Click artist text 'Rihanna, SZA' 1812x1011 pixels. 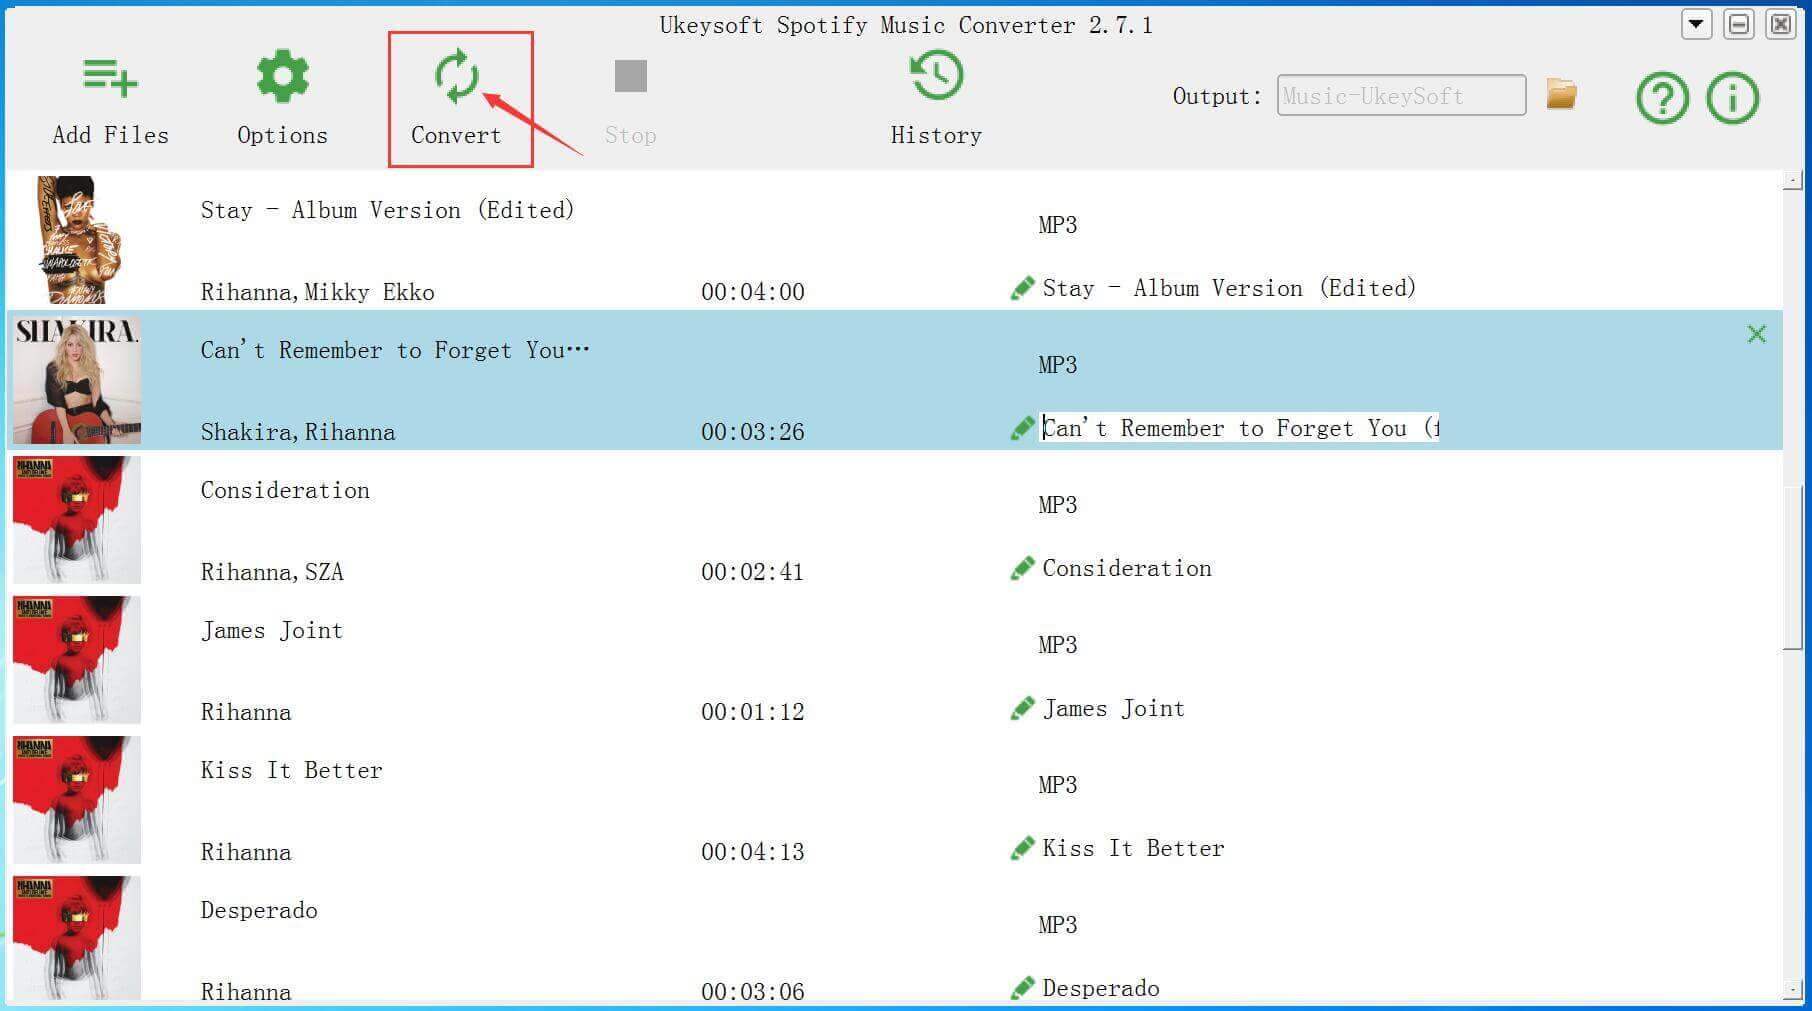pos(271,572)
